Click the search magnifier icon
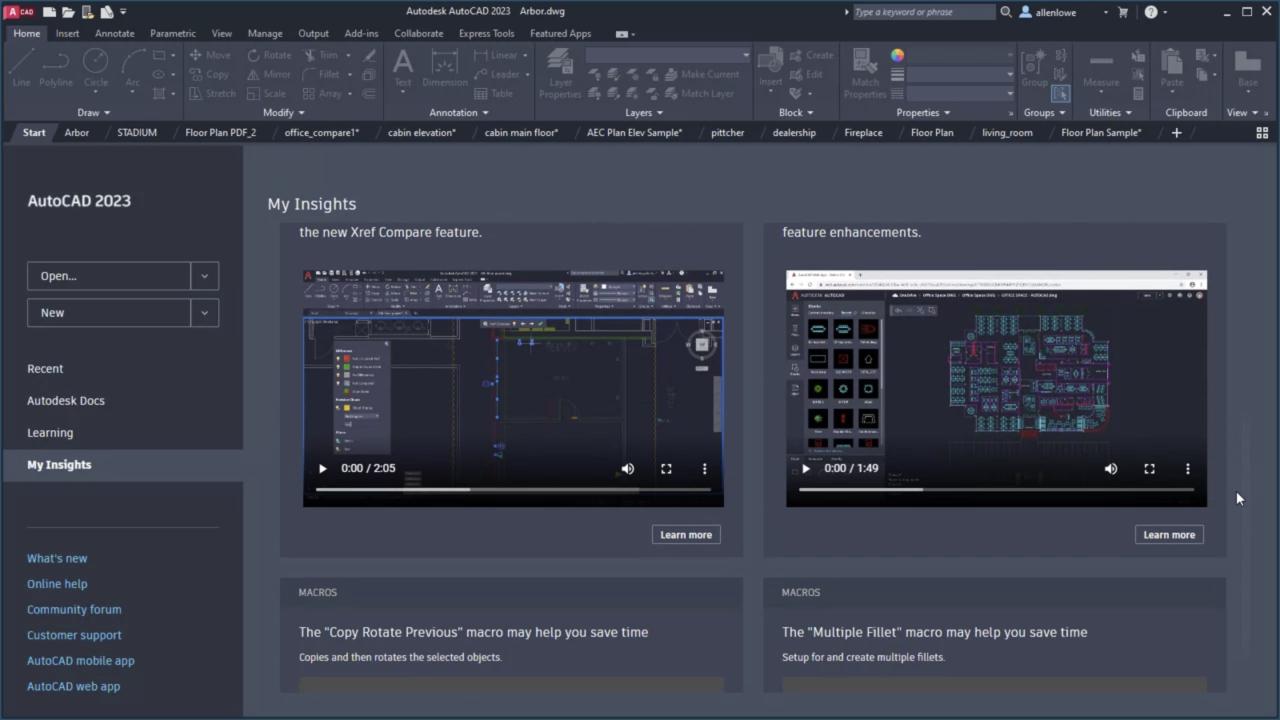 point(1005,12)
